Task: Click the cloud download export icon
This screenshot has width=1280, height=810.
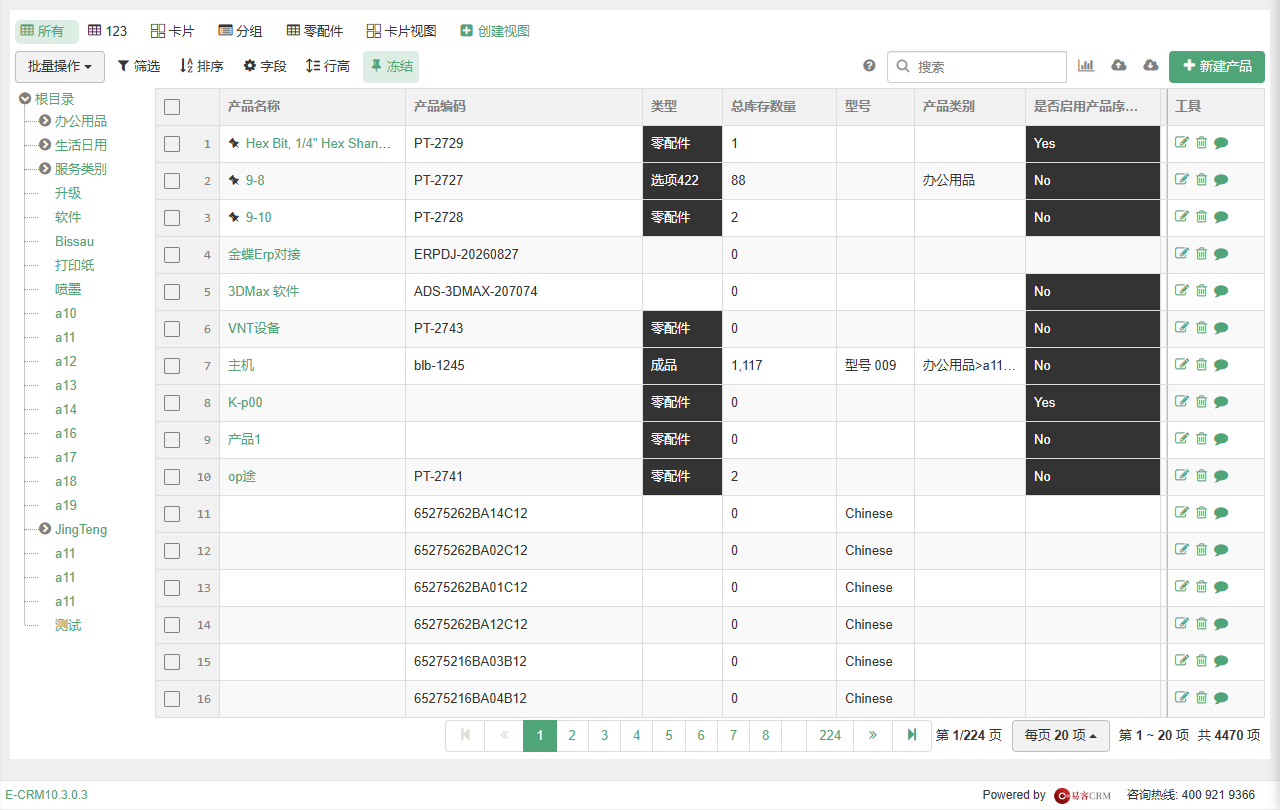Action: pyautogui.click(x=1151, y=66)
